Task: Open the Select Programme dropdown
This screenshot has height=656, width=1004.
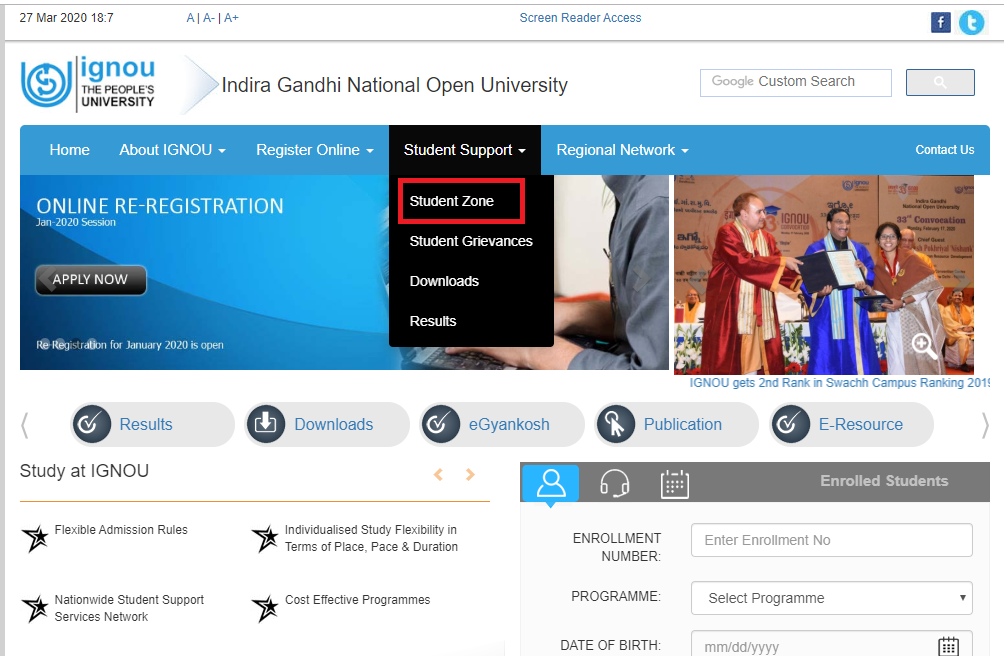Action: (831, 597)
